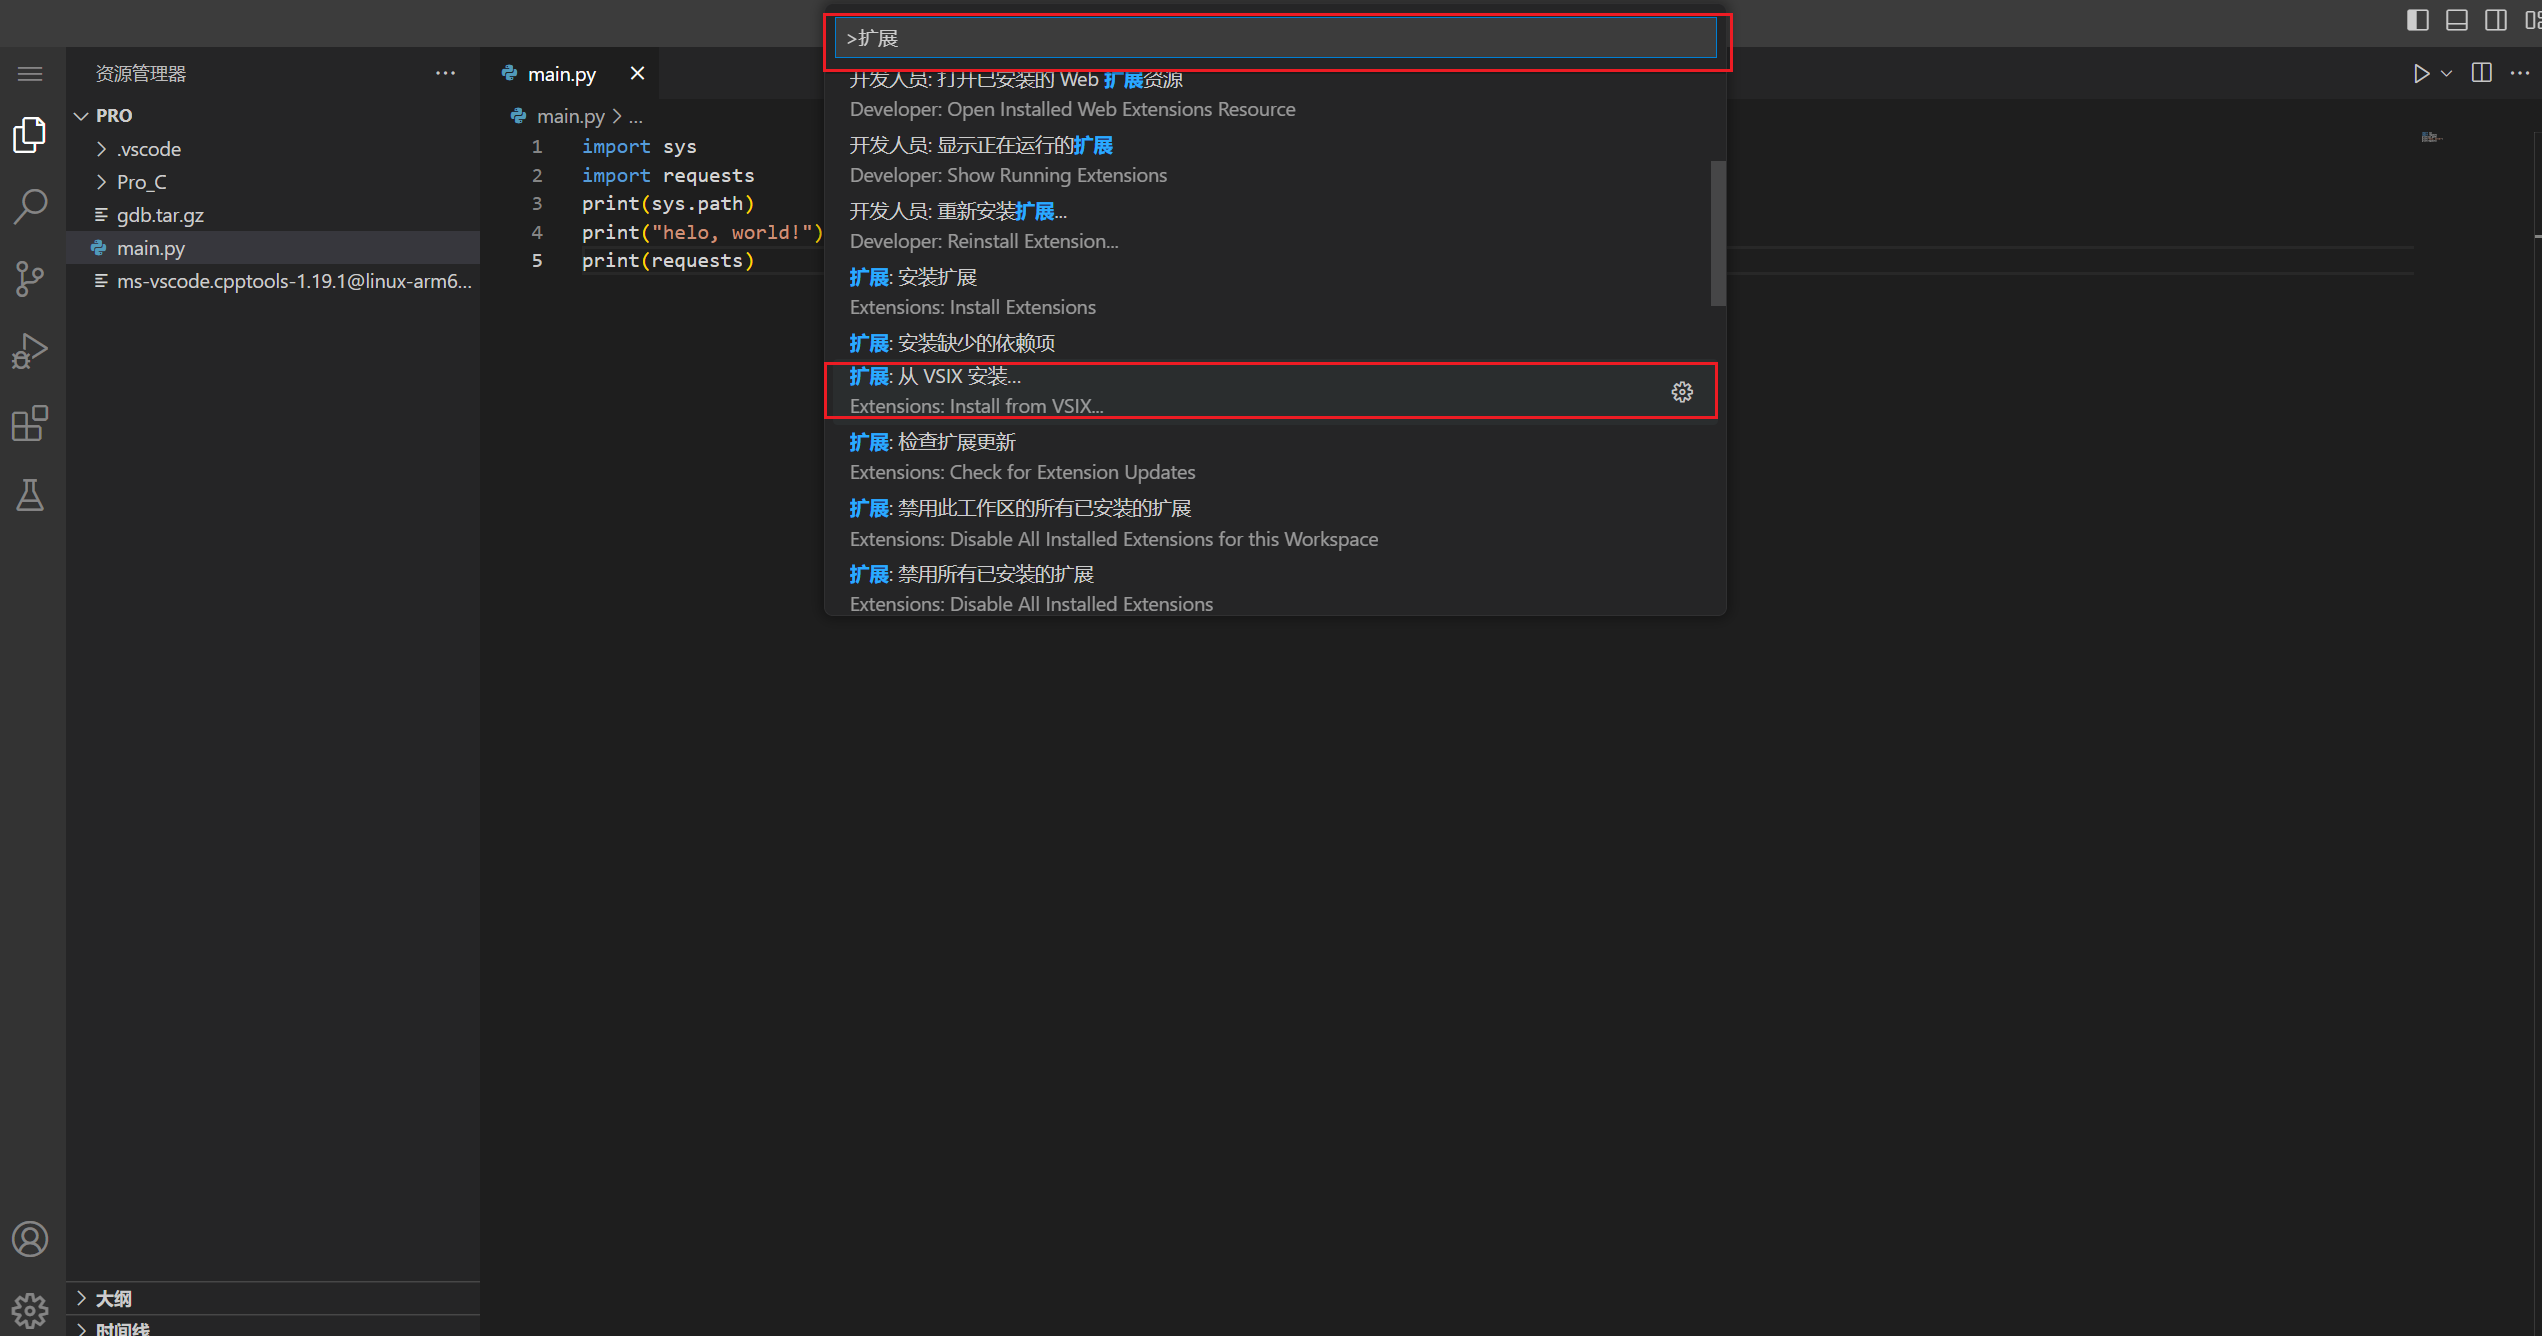The image size is (2542, 1336).
Task: Click the 资源管理器 explorer title
Action: click(x=141, y=73)
